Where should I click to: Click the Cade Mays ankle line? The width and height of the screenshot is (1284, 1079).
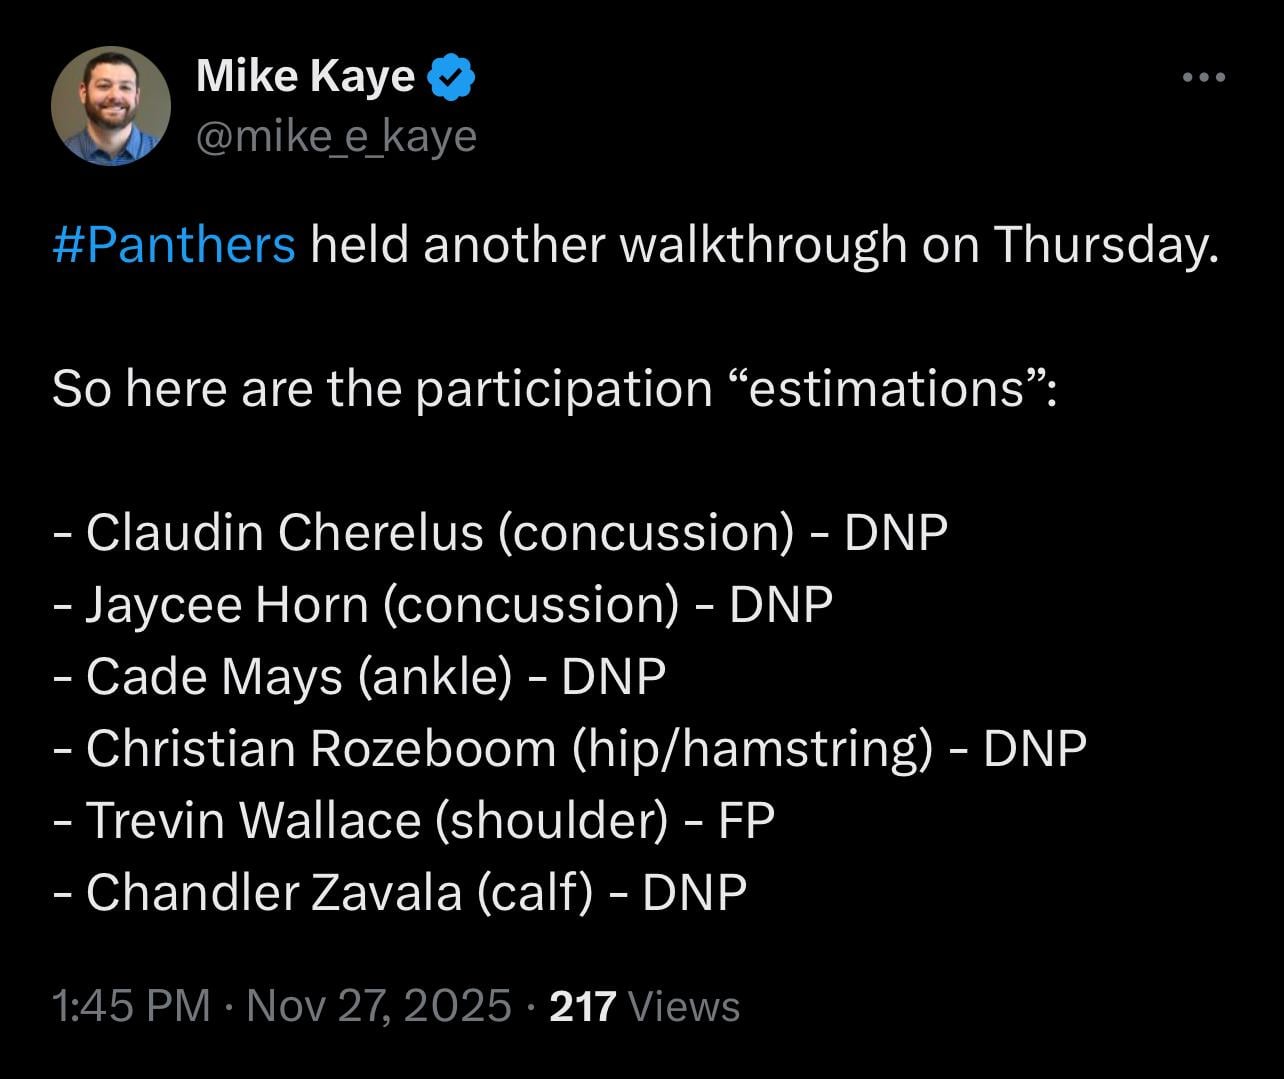359,676
